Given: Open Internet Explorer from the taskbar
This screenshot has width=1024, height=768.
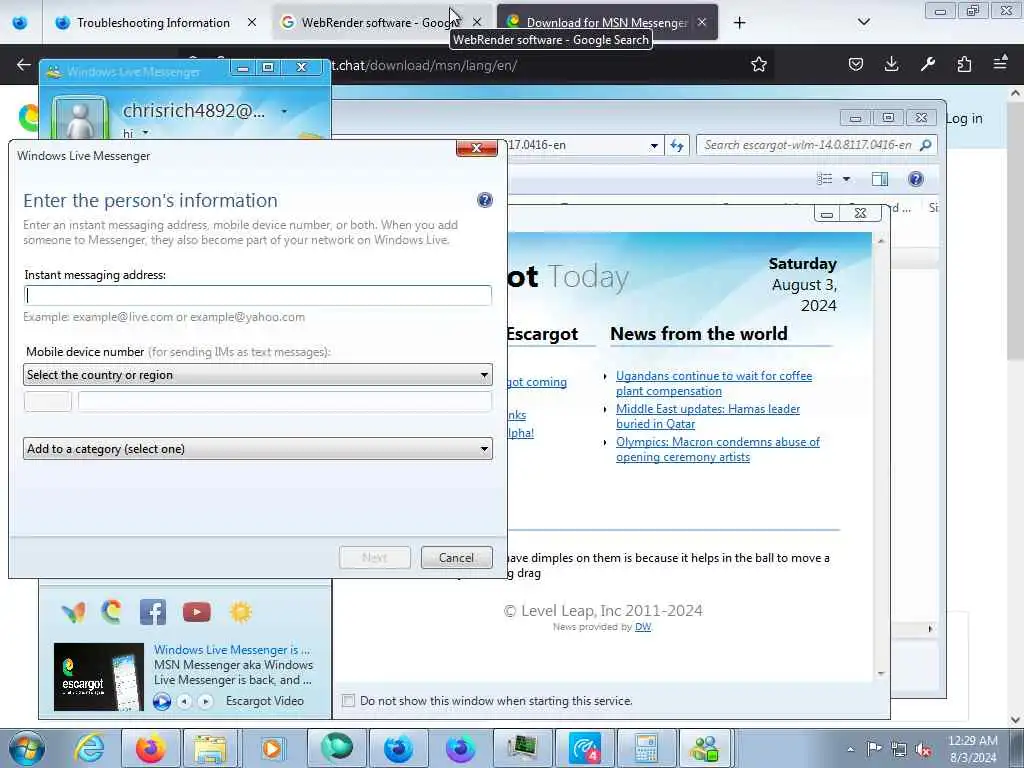Looking at the screenshot, I should pyautogui.click(x=89, y=748).
